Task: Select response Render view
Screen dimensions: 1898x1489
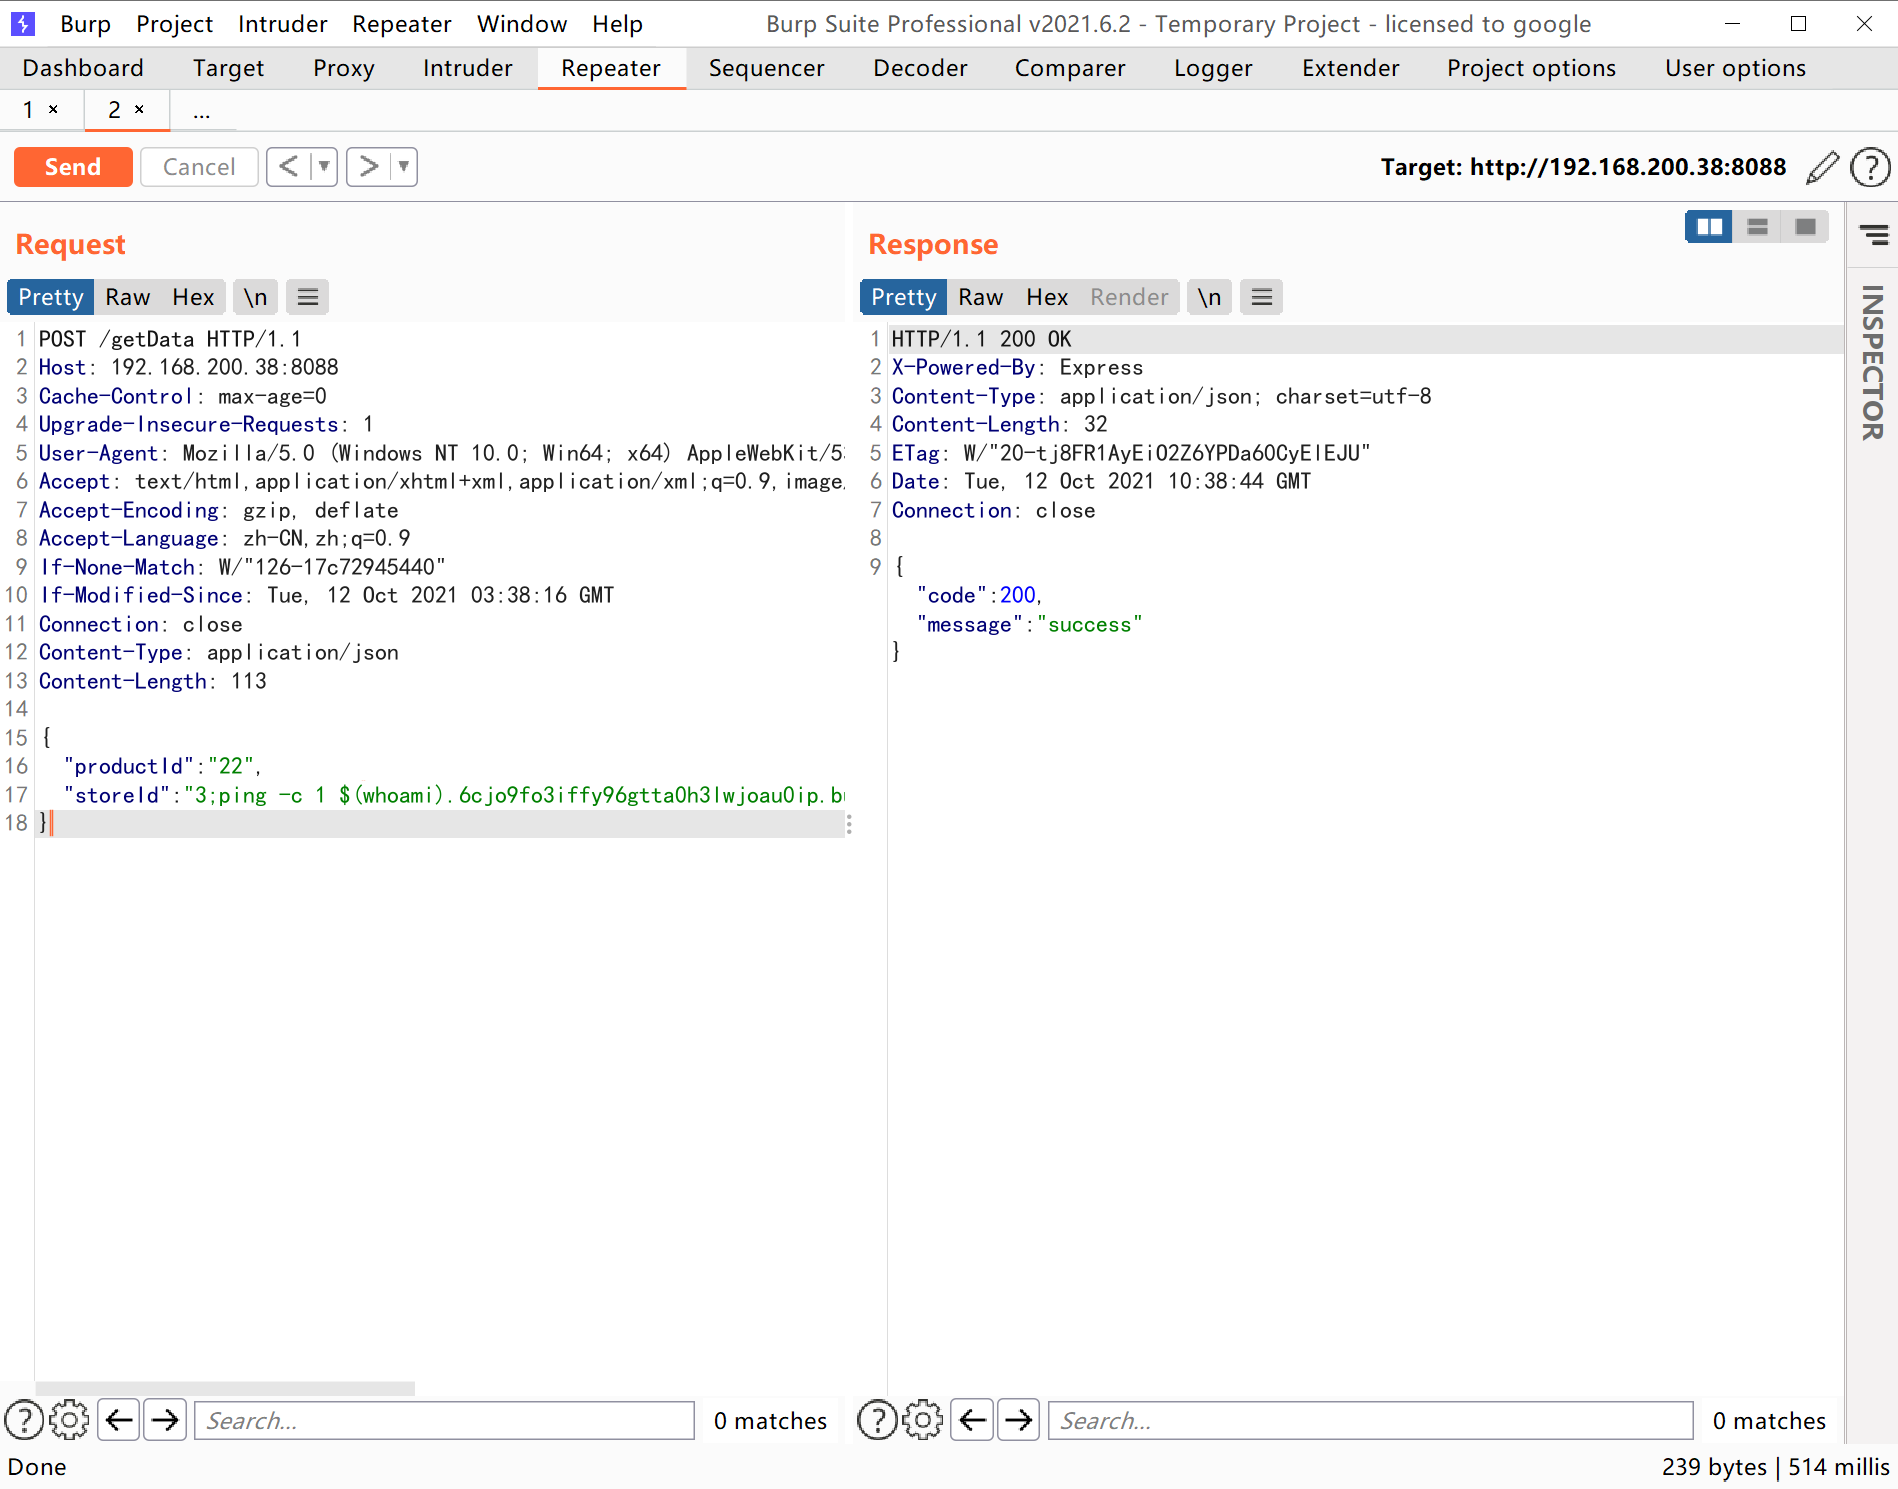Action: (x=1129, y=297)
